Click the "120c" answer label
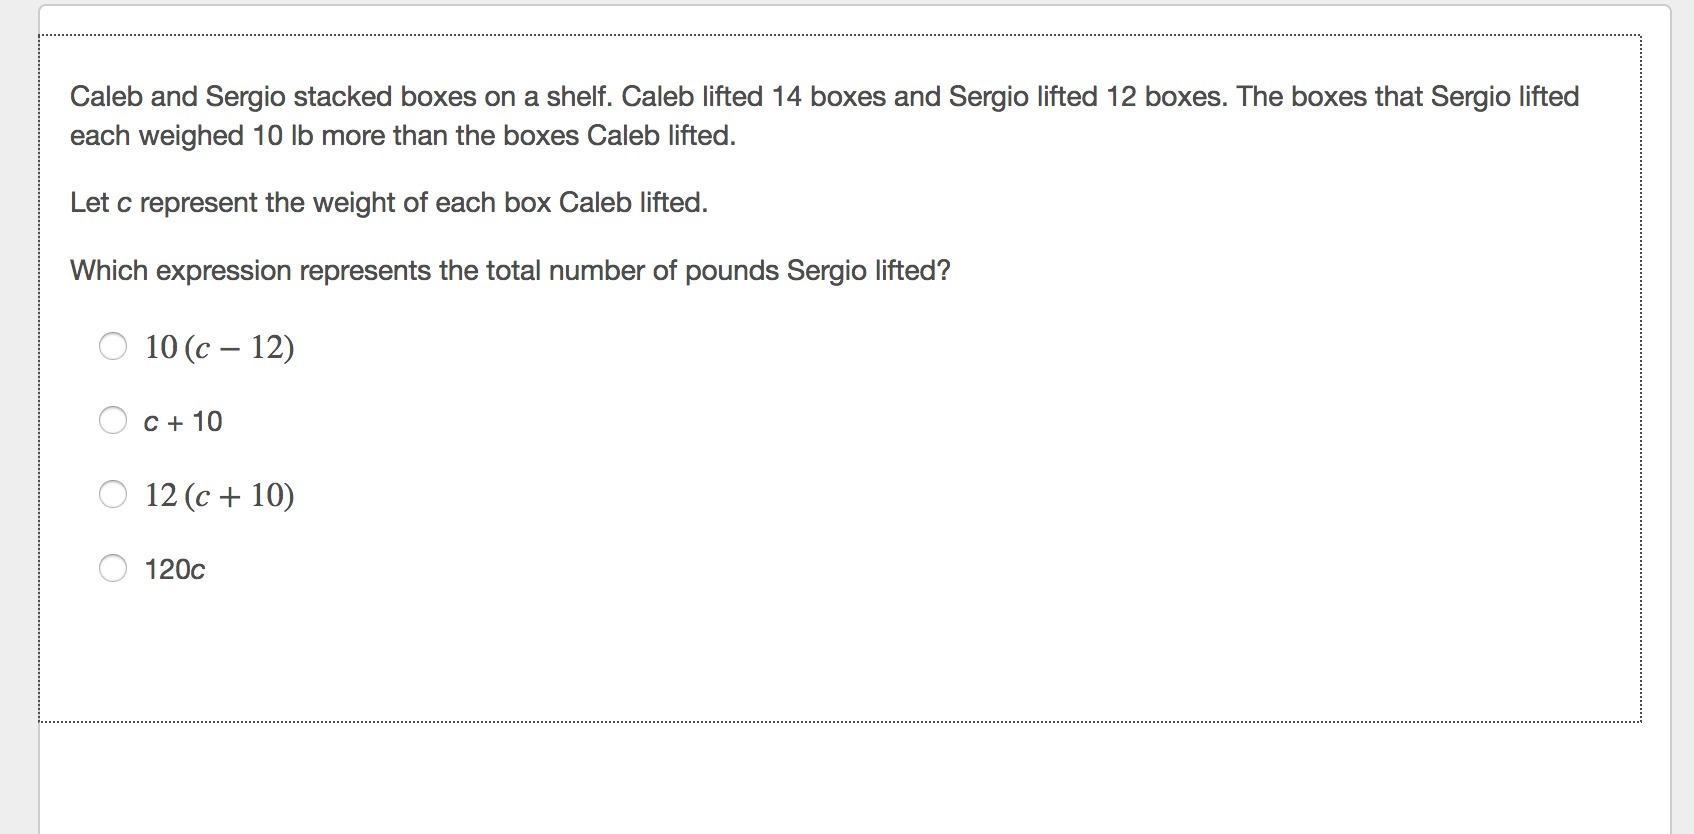This screenshot has width=1694, height=834. coord(175,569)
